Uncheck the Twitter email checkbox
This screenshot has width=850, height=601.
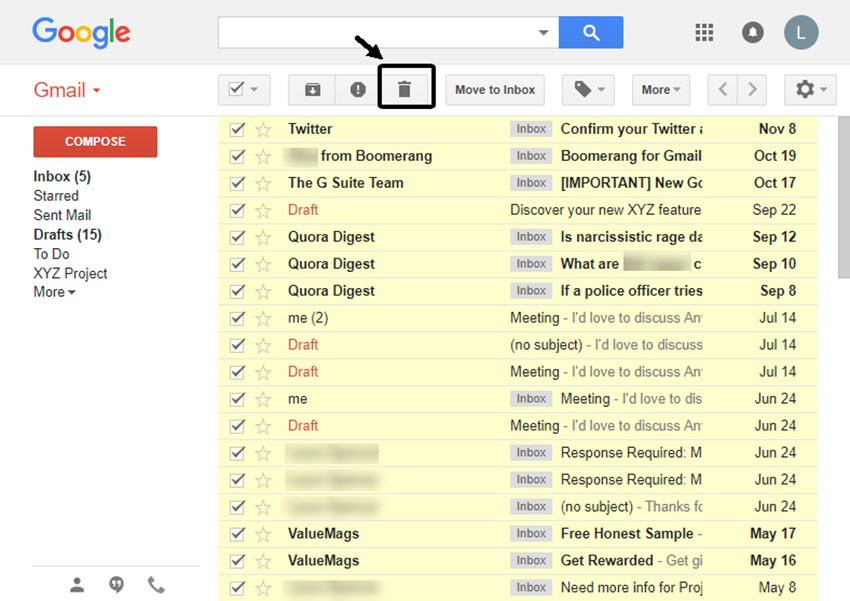237,128
